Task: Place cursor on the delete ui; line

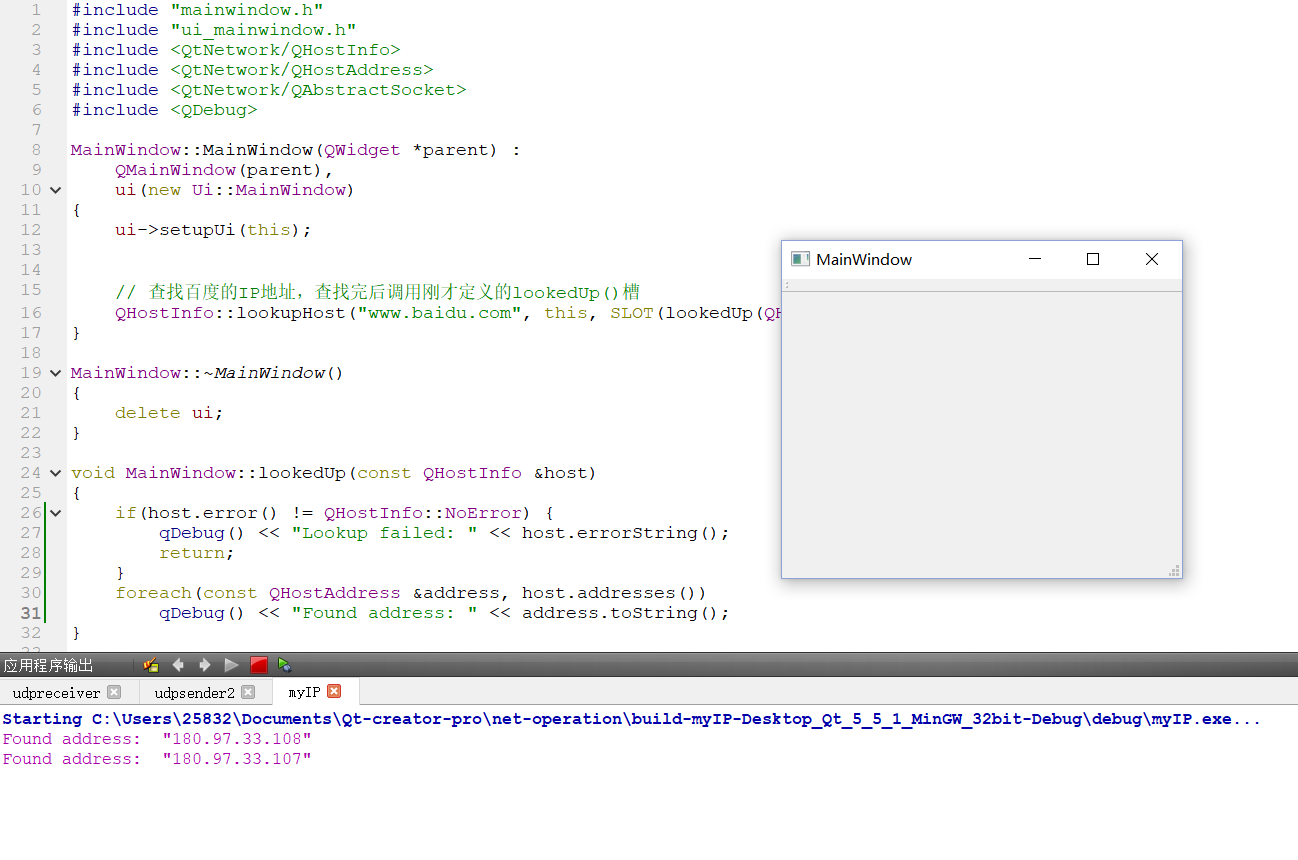Action: [169, 413]
